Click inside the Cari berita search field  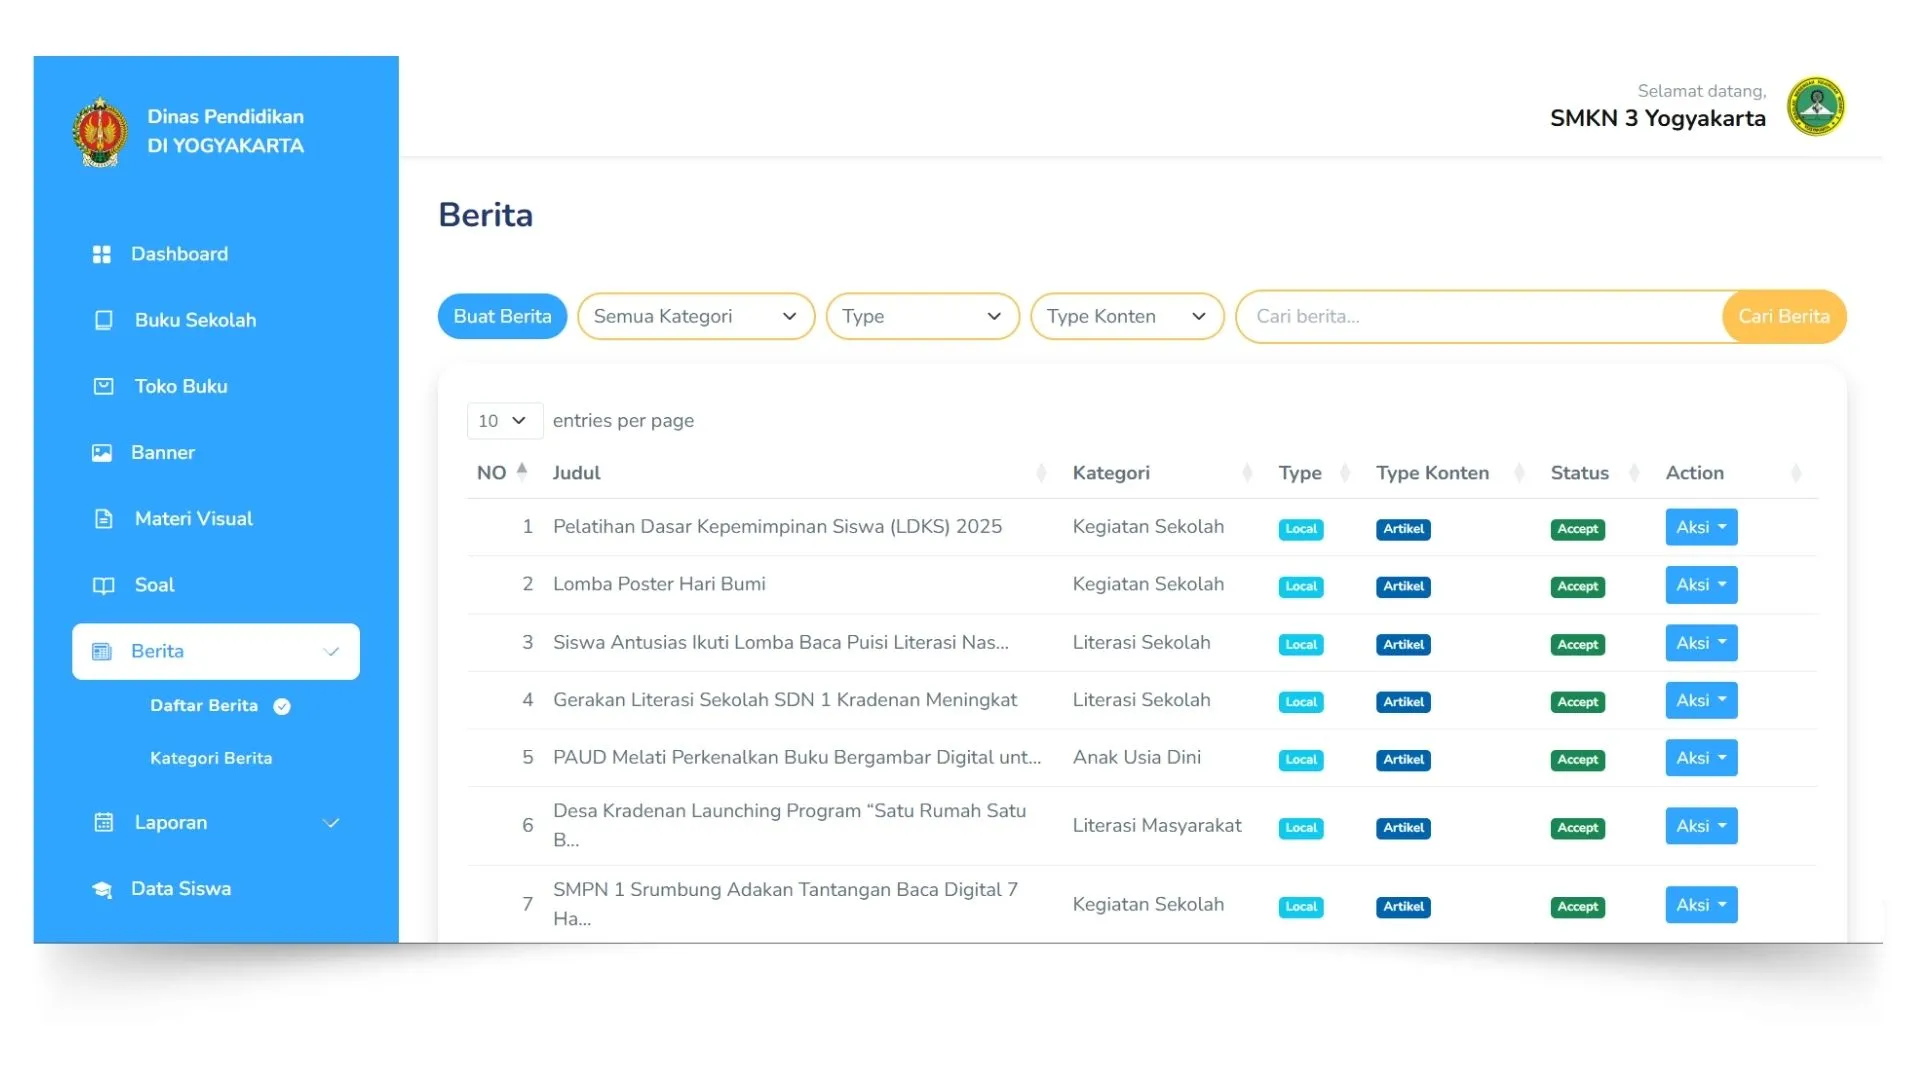click(x=1450, y=316)
